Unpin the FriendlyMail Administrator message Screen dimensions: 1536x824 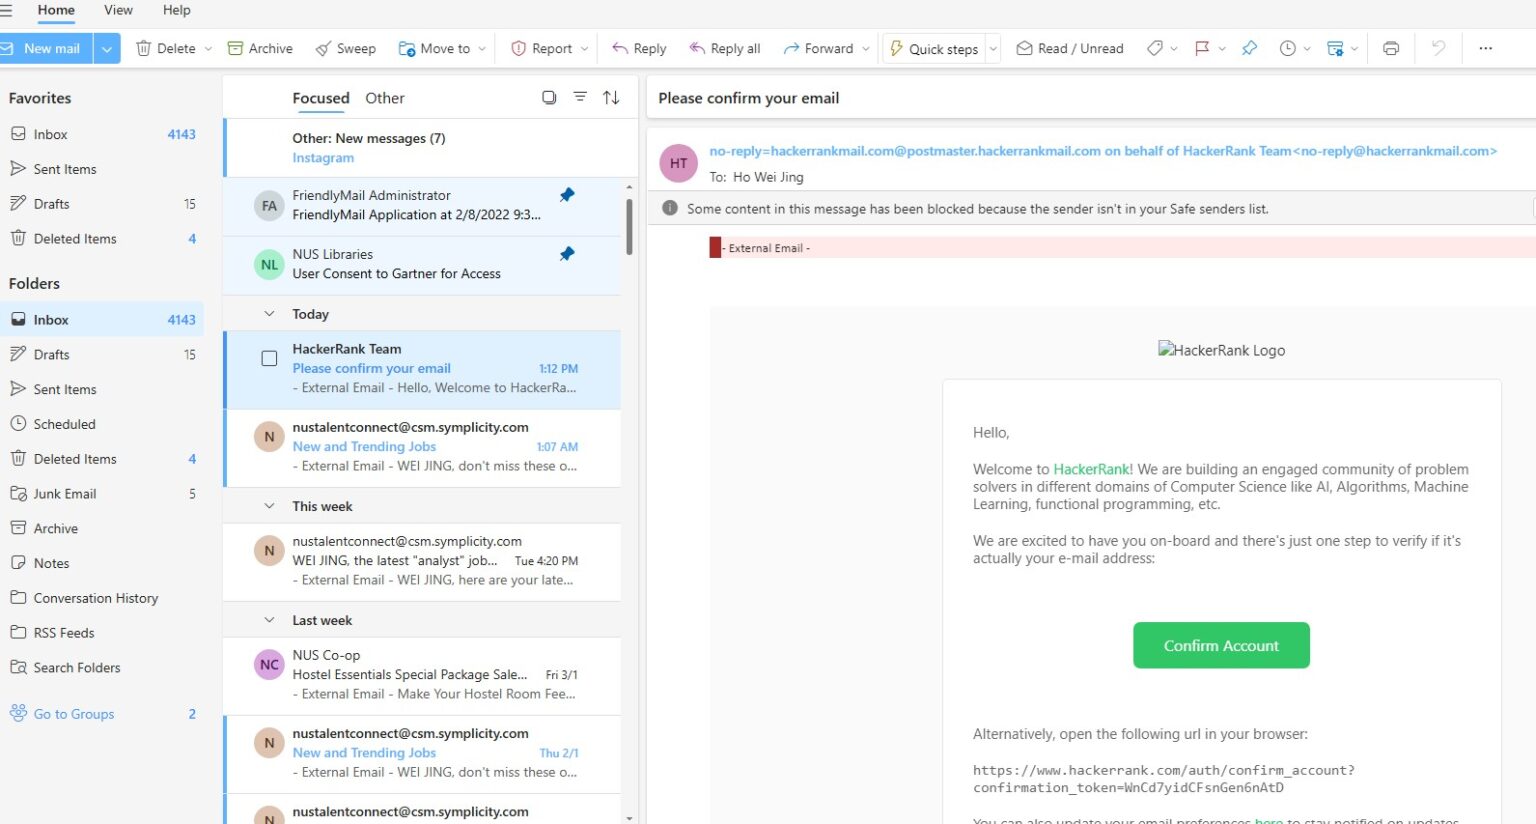[x=567, y=195]
